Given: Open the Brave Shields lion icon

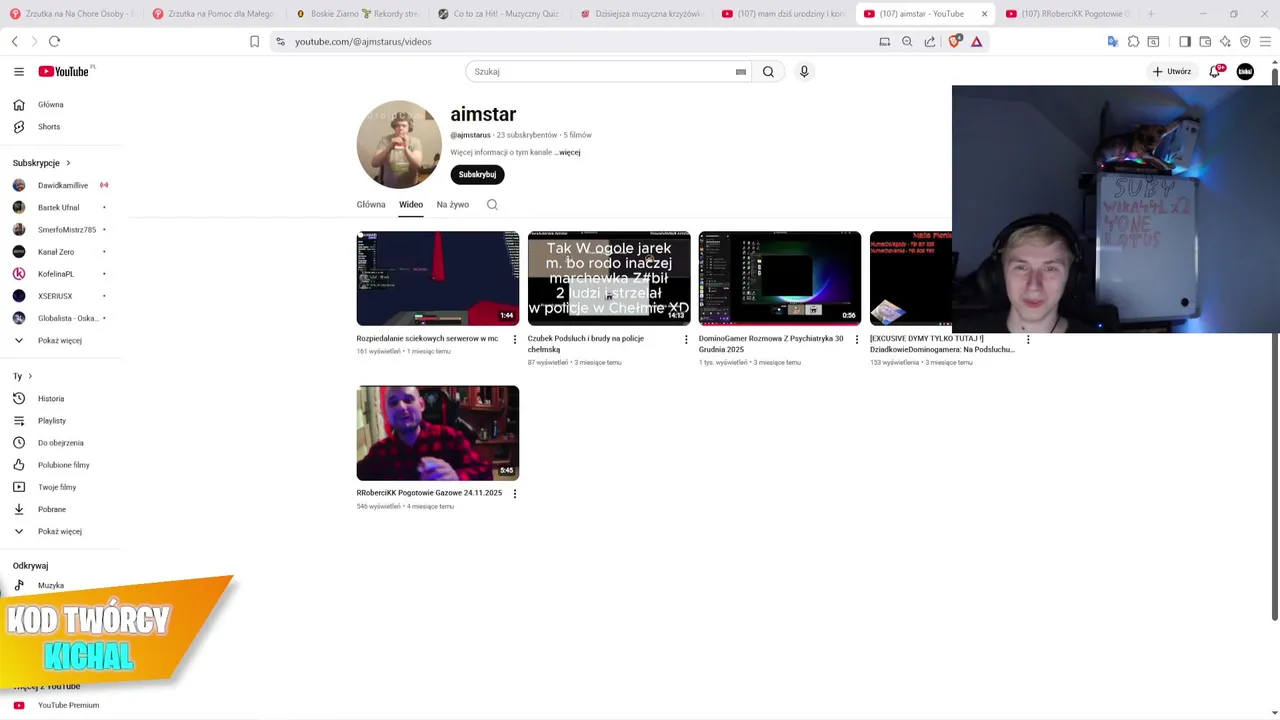Looking at the screenshot, I should 954,41.
